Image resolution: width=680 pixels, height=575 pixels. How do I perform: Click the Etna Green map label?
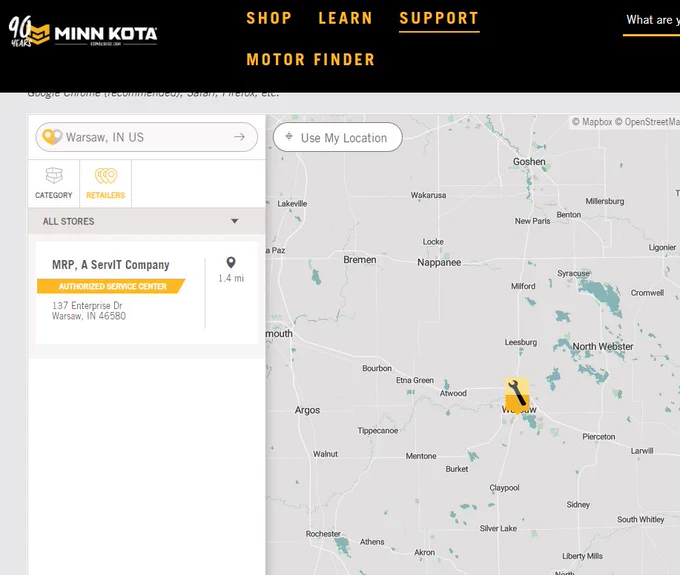tap(415, 380)
